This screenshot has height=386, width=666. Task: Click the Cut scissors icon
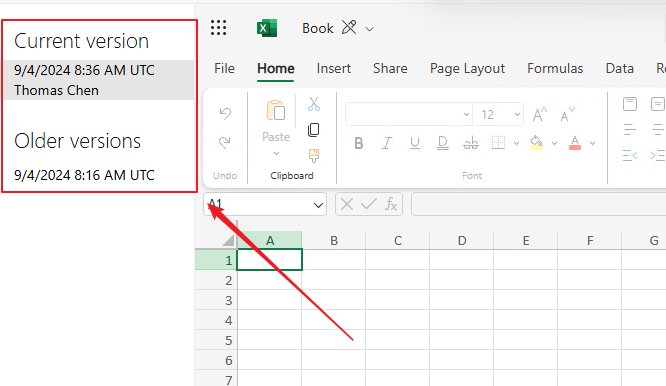[314, 104]
